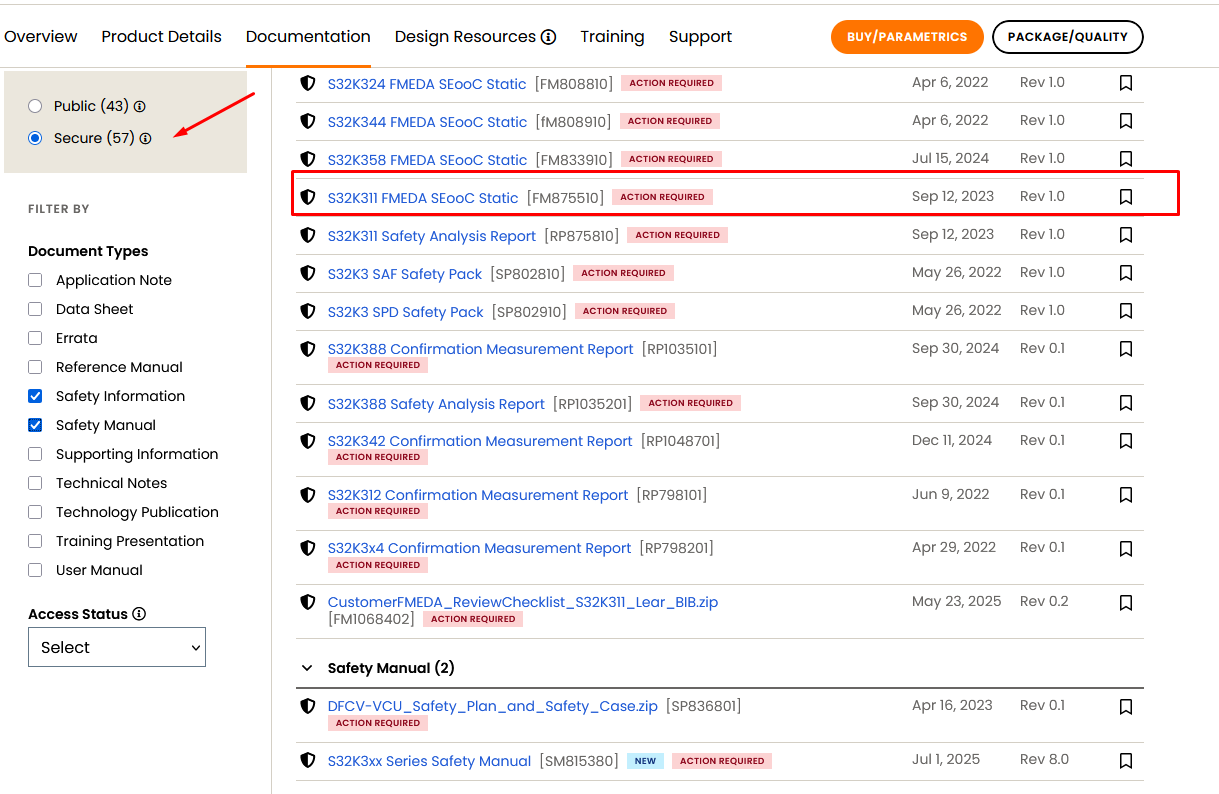Collapse the Safety Manual (2) section
The height and width of the screenshot is (794, 1219).
pos(305,667)
